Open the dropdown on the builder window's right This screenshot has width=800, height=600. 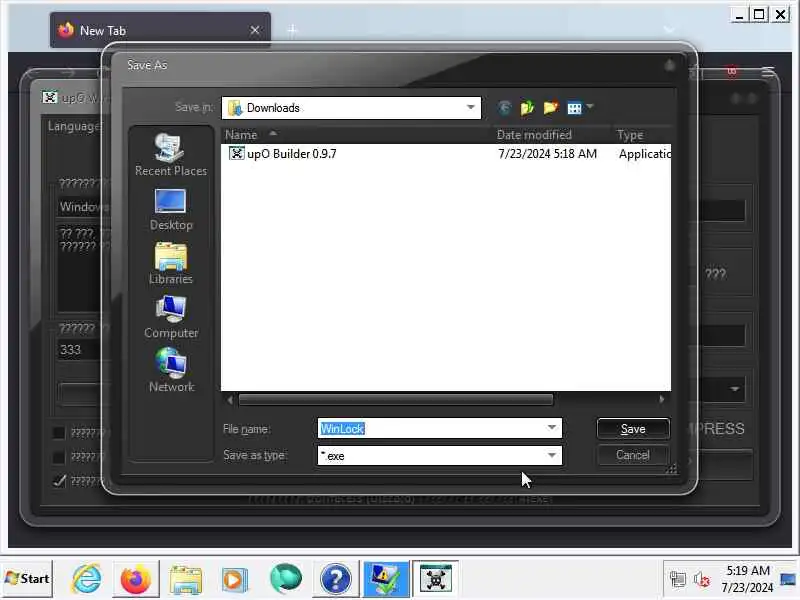[734, 389]
